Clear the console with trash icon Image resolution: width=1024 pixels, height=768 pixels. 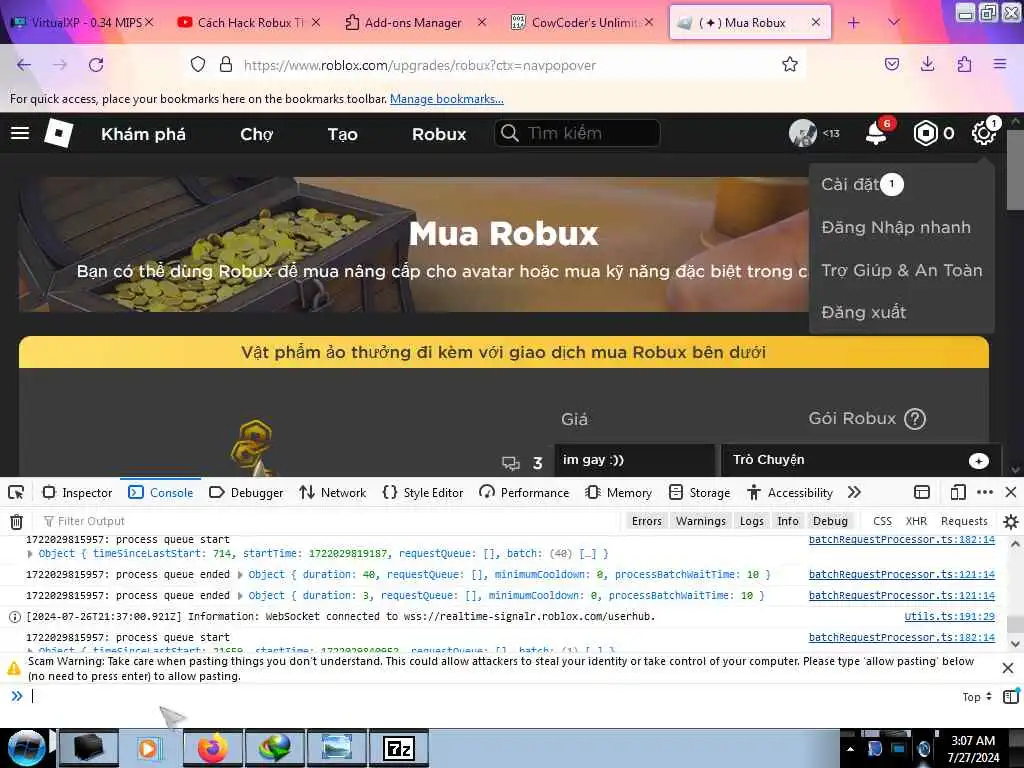(16, 521)
